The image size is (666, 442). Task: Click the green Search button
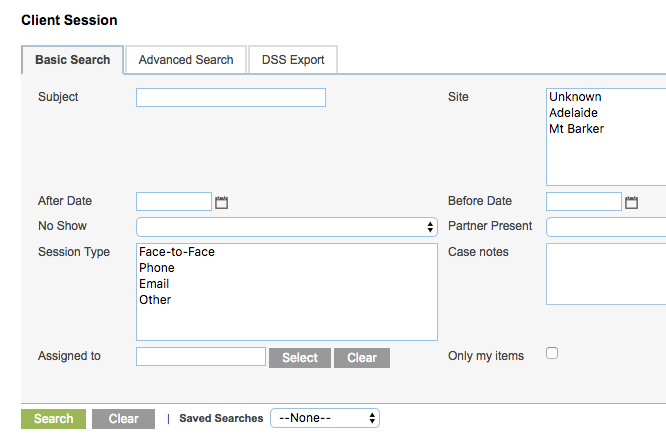pyautogui.click(x=54, y=419)
